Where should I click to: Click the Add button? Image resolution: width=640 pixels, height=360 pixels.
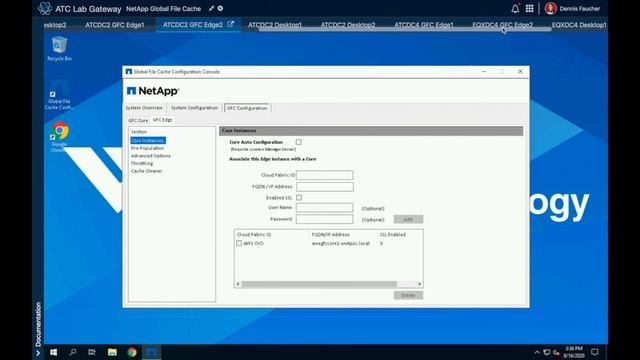tap(408, 219)
